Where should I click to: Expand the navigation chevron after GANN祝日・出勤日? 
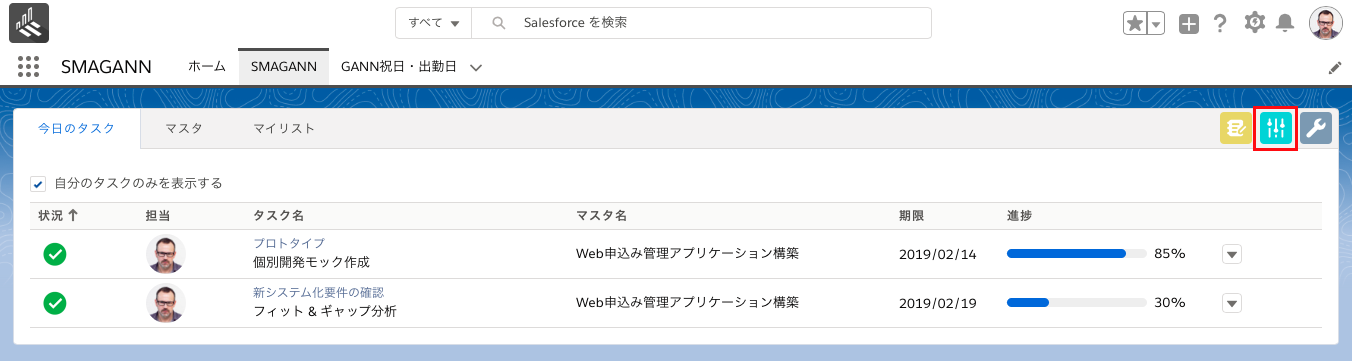coord(476,68)
